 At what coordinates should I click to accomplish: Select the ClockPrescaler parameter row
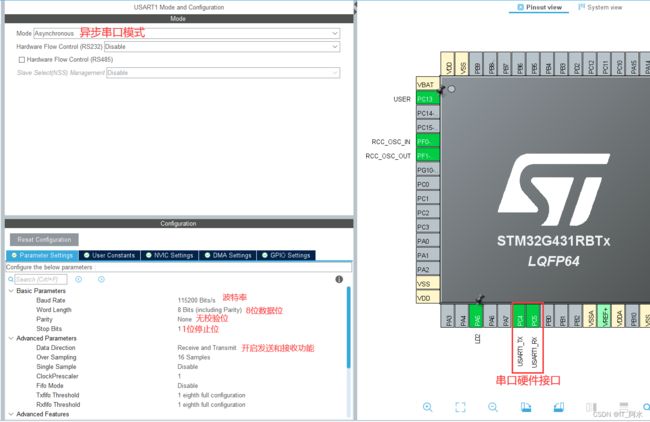[x=177, y=376]
